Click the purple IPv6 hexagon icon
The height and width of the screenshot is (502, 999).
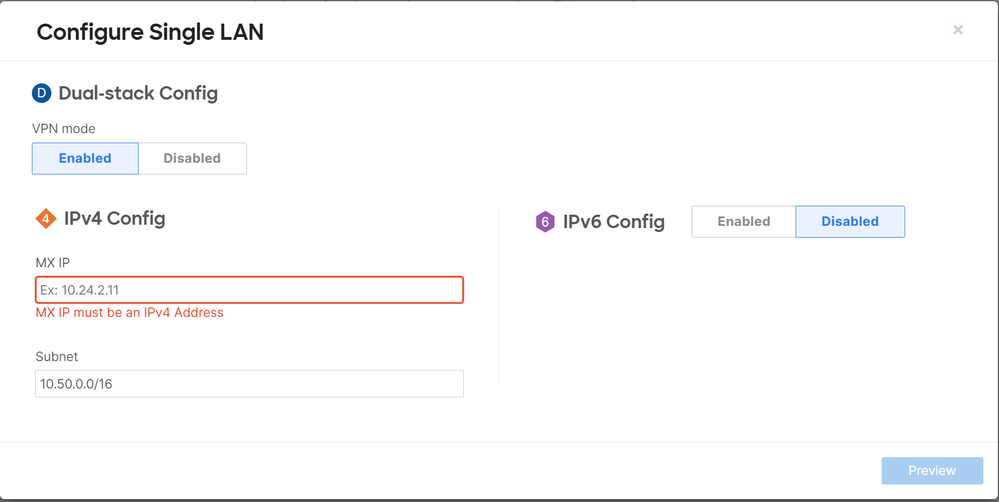pos(545,222)
